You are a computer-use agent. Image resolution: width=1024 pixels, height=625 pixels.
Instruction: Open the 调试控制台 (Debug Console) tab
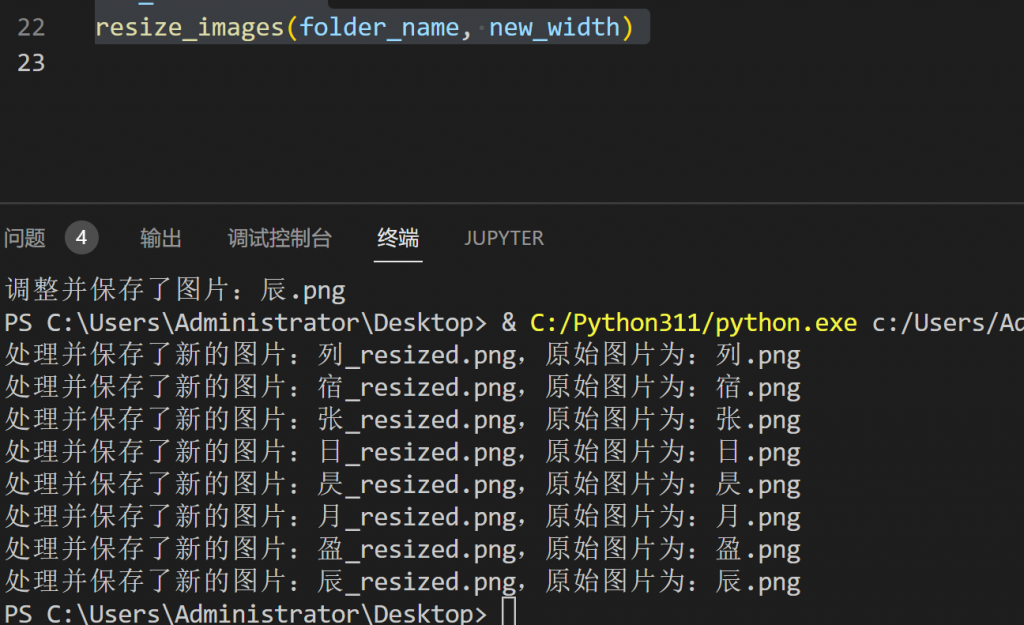(x=280, y=238)
